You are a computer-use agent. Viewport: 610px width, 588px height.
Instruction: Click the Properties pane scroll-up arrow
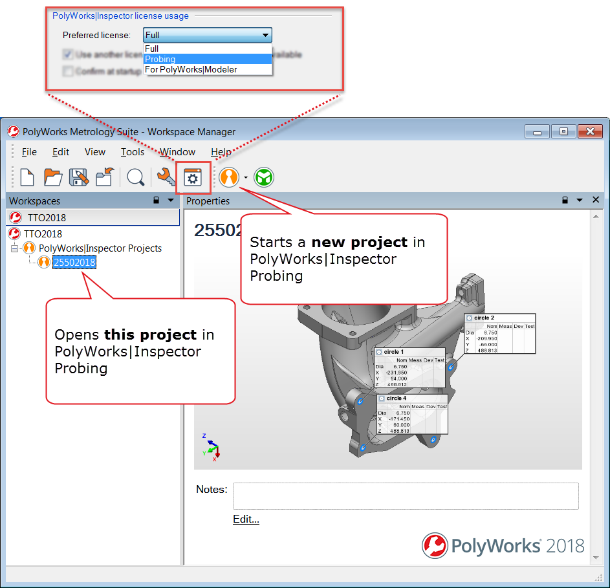[596, 216]
